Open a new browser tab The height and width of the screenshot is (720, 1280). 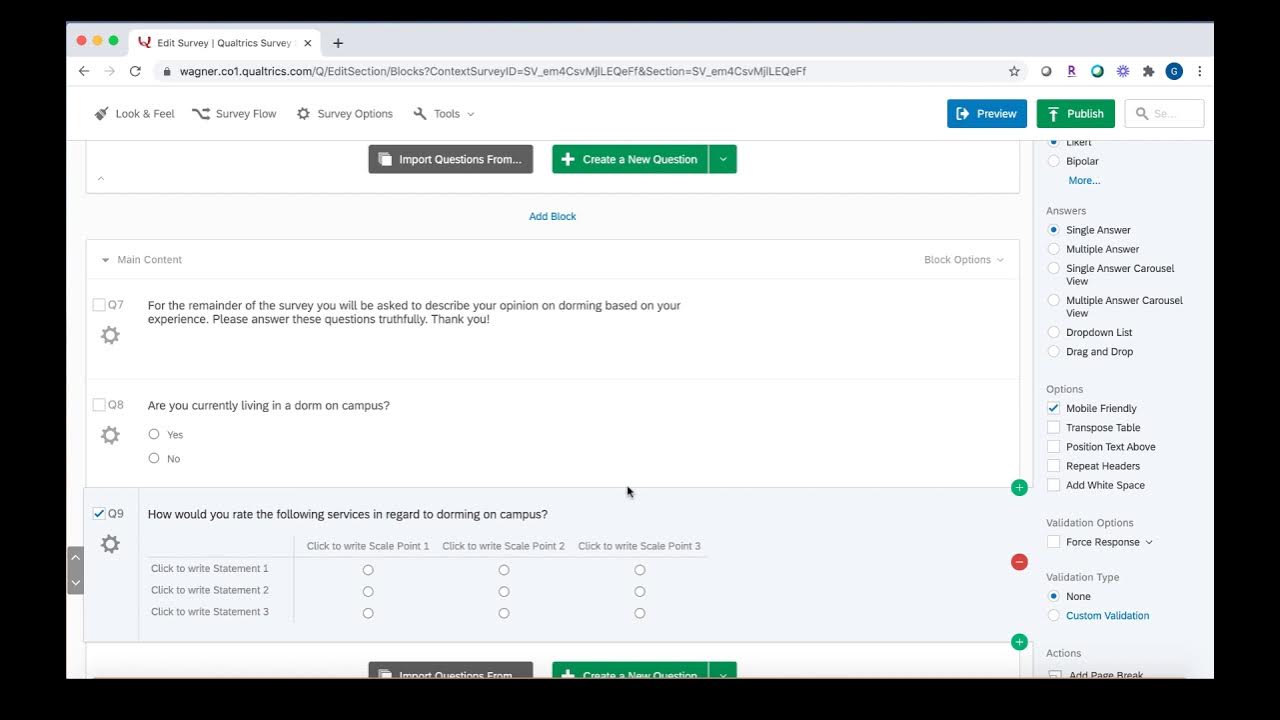click(338, 43)
